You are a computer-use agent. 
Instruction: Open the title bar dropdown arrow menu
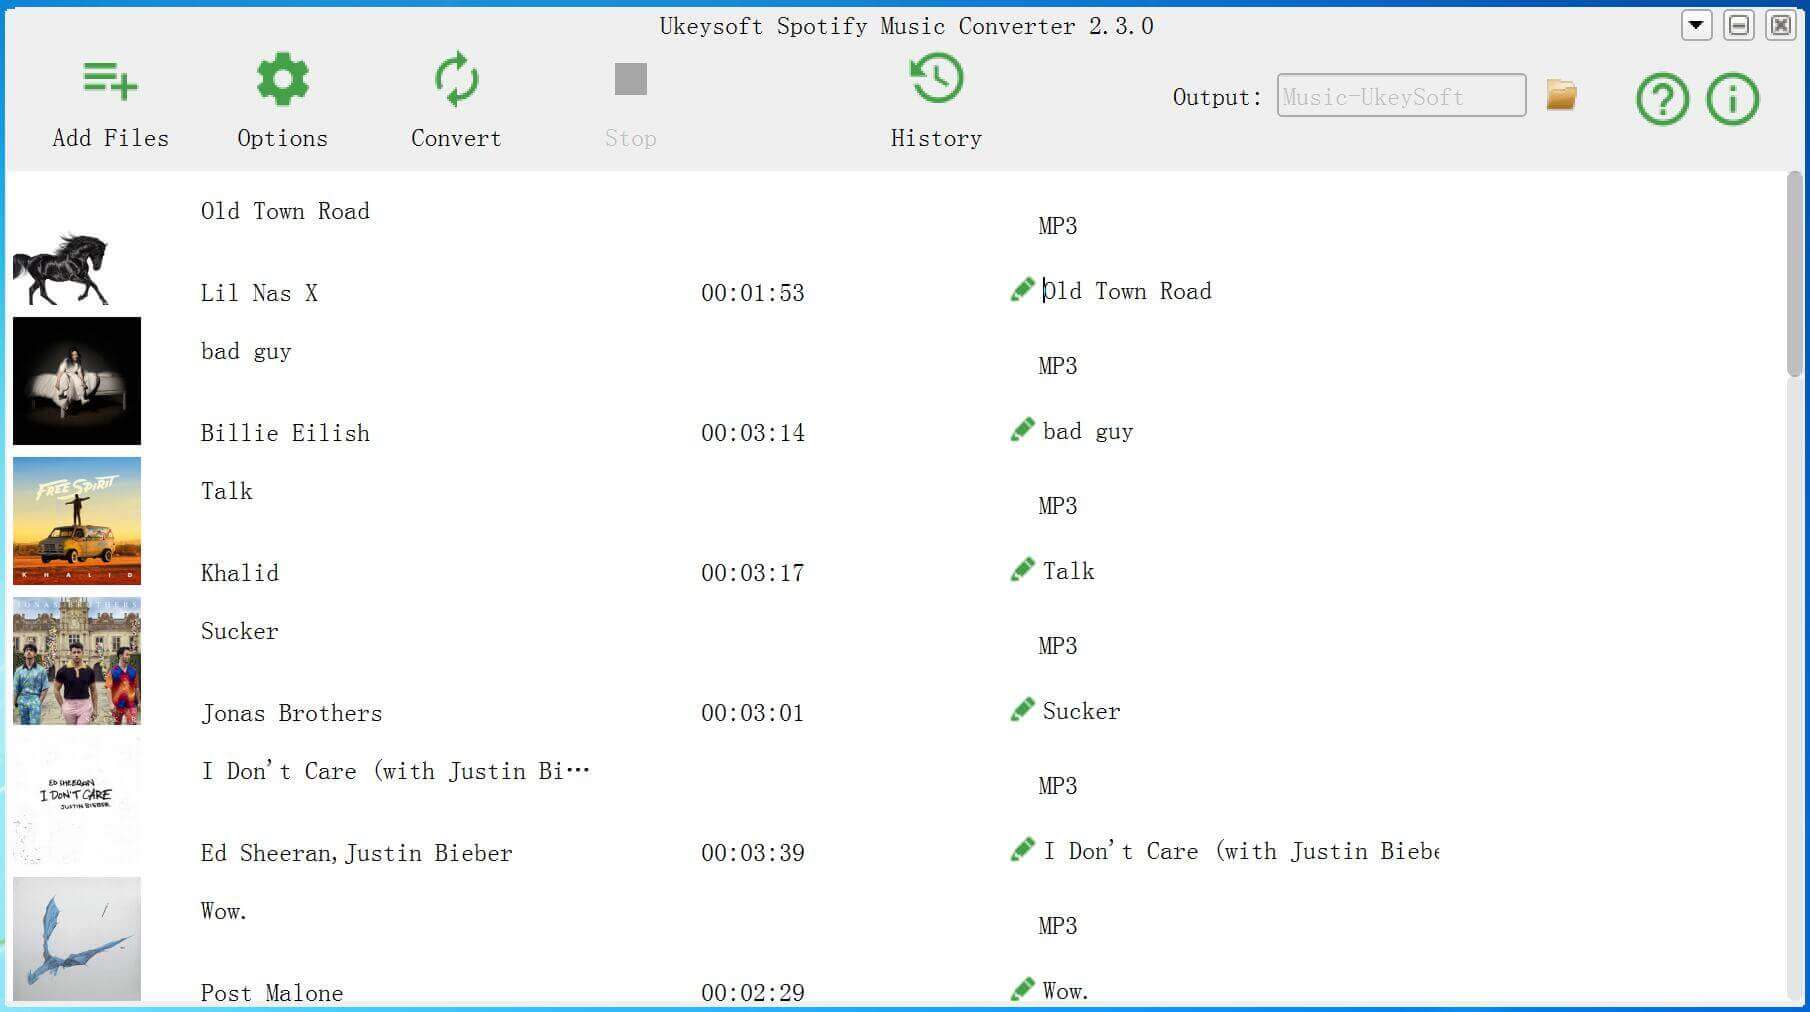[x=1696, y=25]
